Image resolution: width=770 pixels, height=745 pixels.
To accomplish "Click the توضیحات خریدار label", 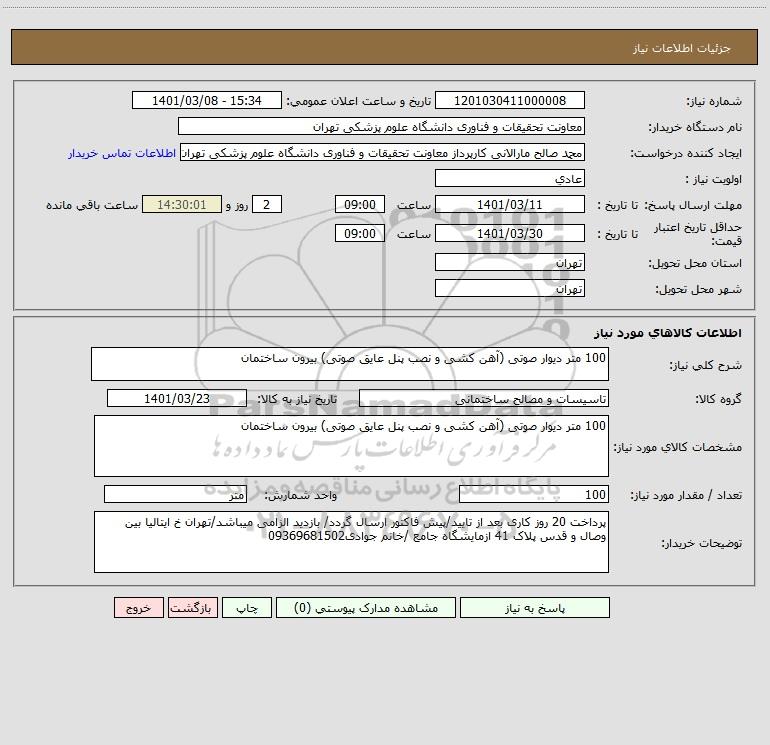I will [x=701, y=543].
